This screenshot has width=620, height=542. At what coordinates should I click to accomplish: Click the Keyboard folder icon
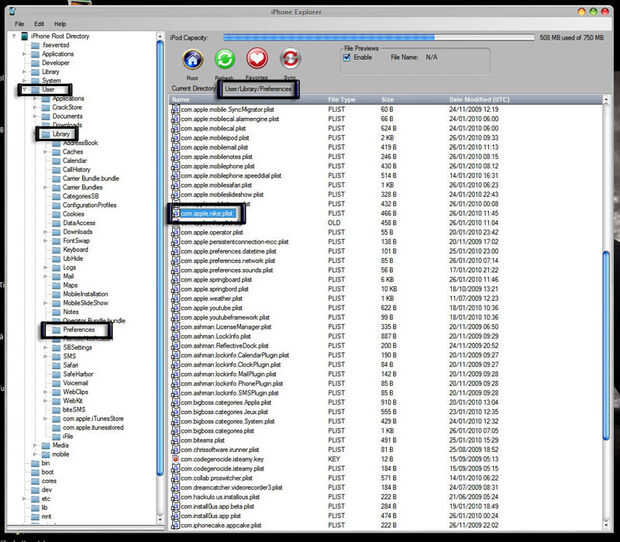click(x=56, y=249)
